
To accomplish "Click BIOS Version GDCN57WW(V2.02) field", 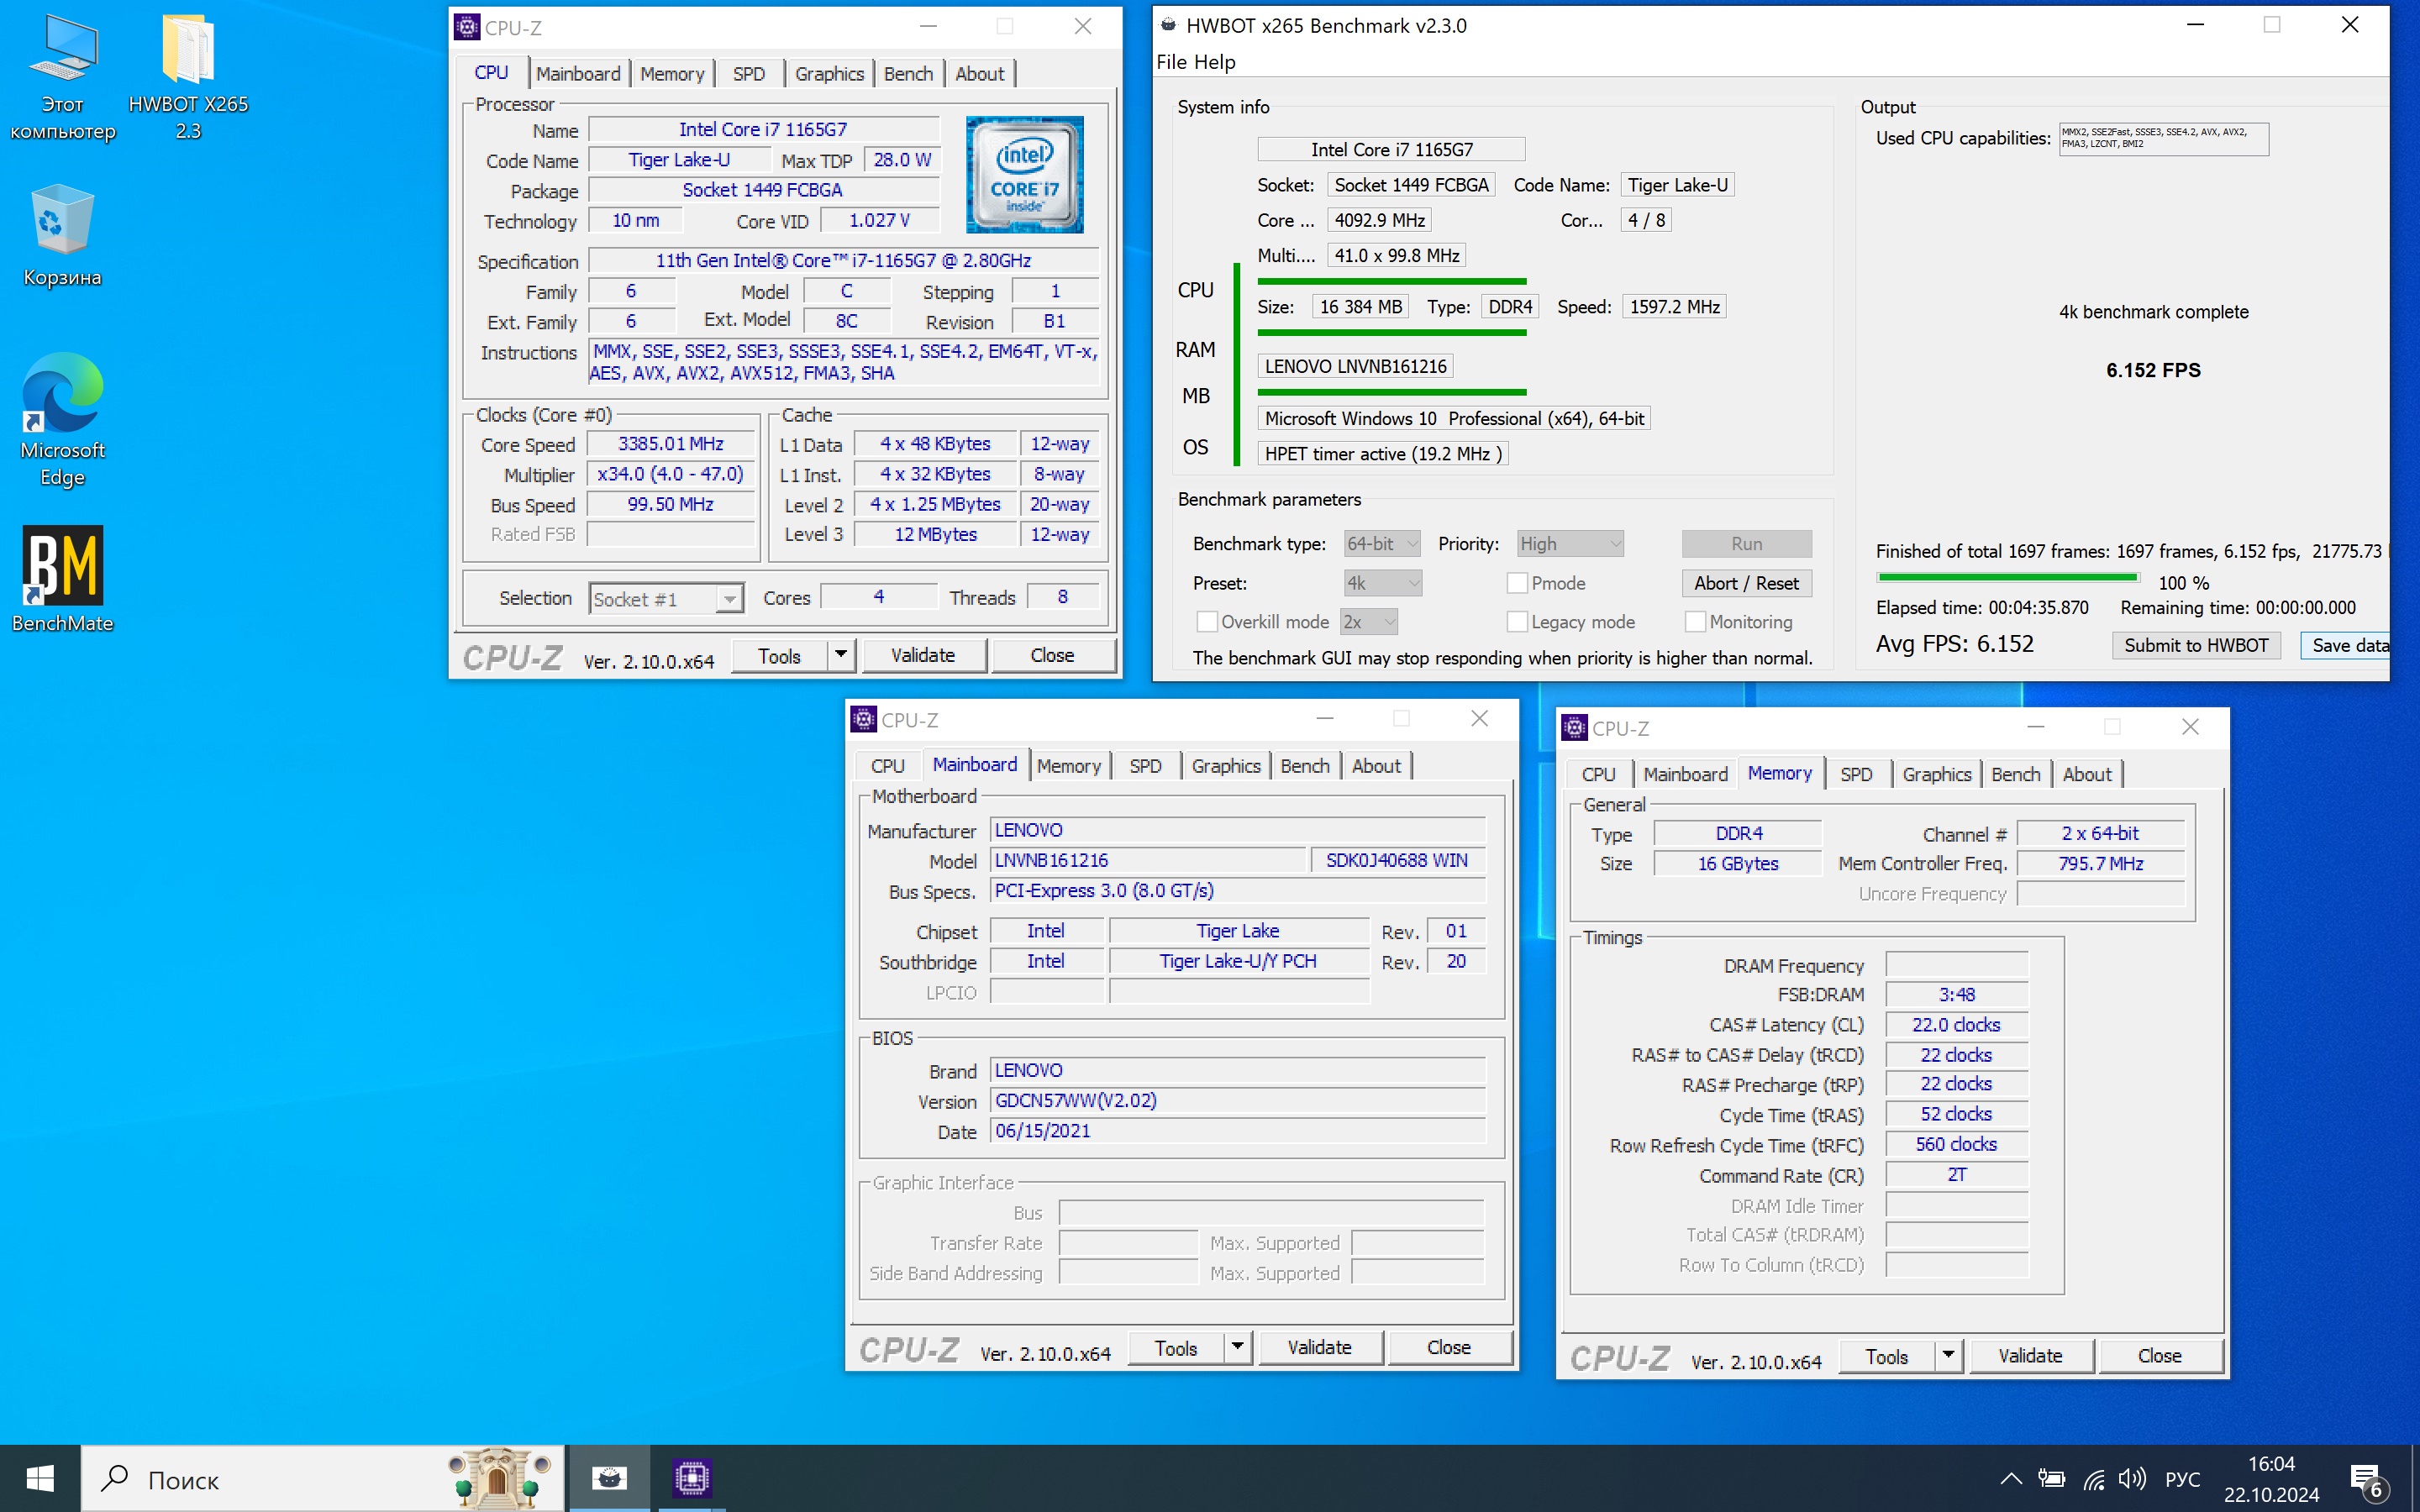I will (x=1238, y=1100).
